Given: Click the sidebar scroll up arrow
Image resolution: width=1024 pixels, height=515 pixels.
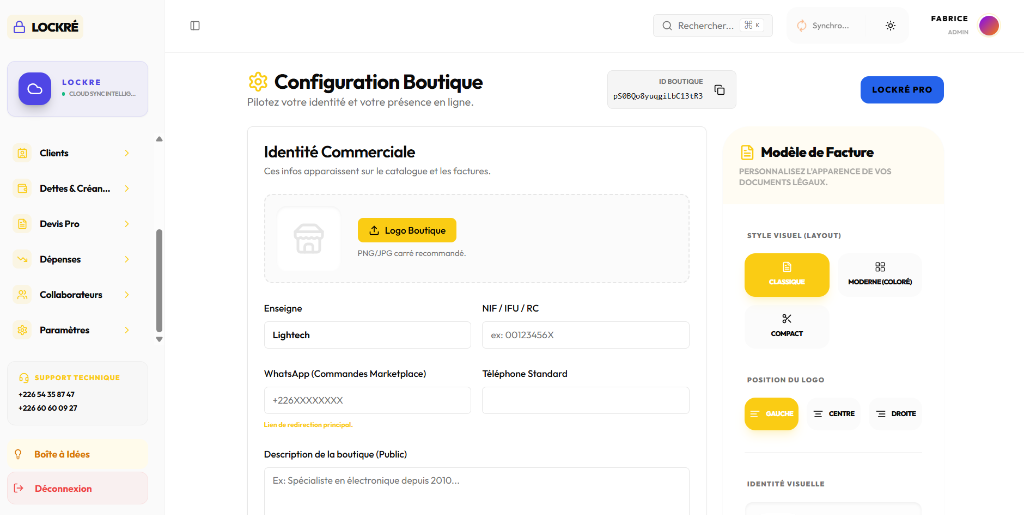Looking at the screenshot, I should [x=159, y=138].
